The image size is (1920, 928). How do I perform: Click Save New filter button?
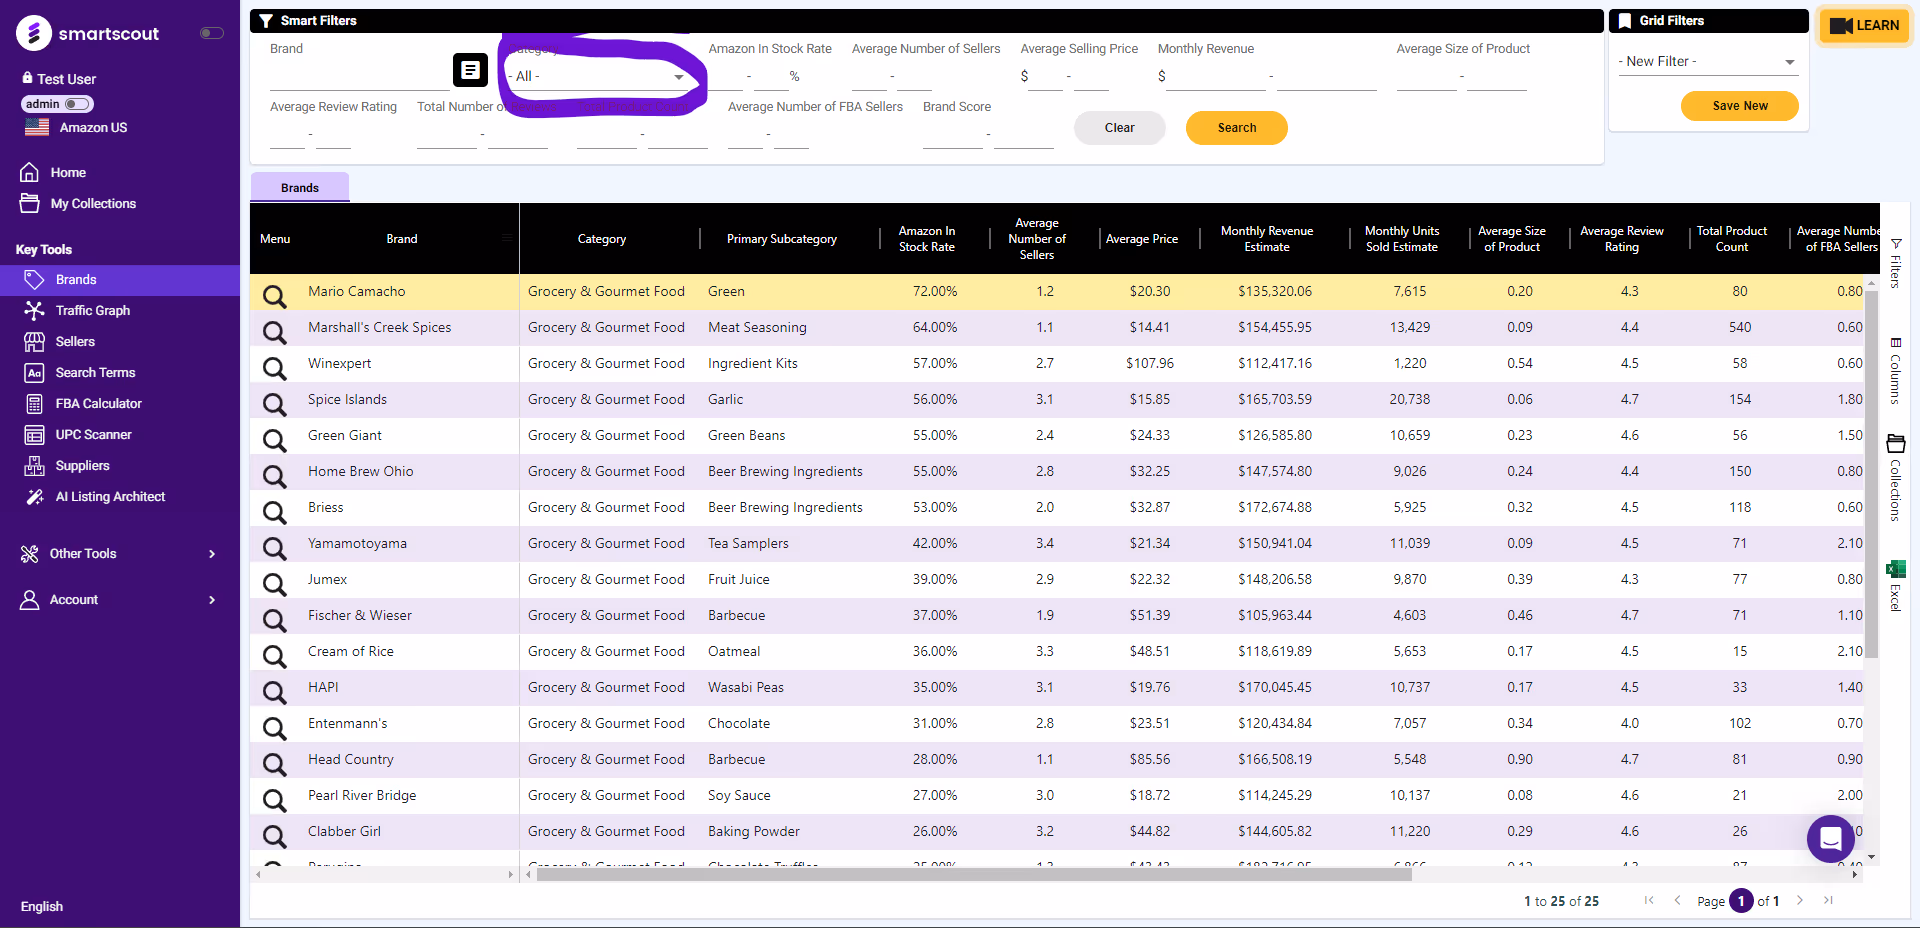[1740, 106]
